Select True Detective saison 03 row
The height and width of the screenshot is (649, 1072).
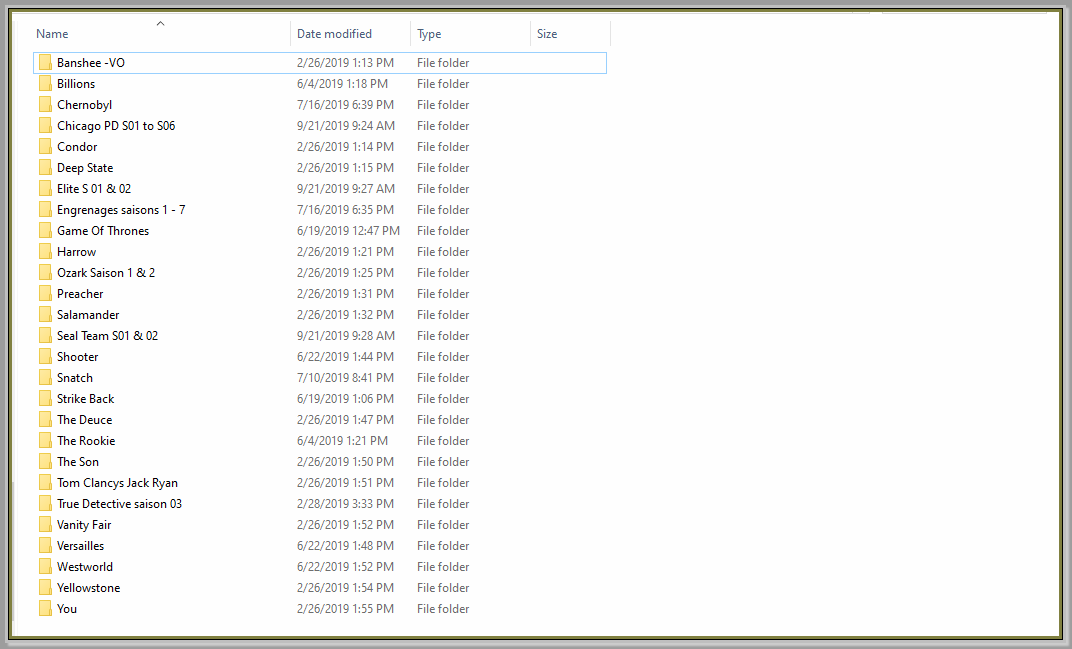pos(119,504)
